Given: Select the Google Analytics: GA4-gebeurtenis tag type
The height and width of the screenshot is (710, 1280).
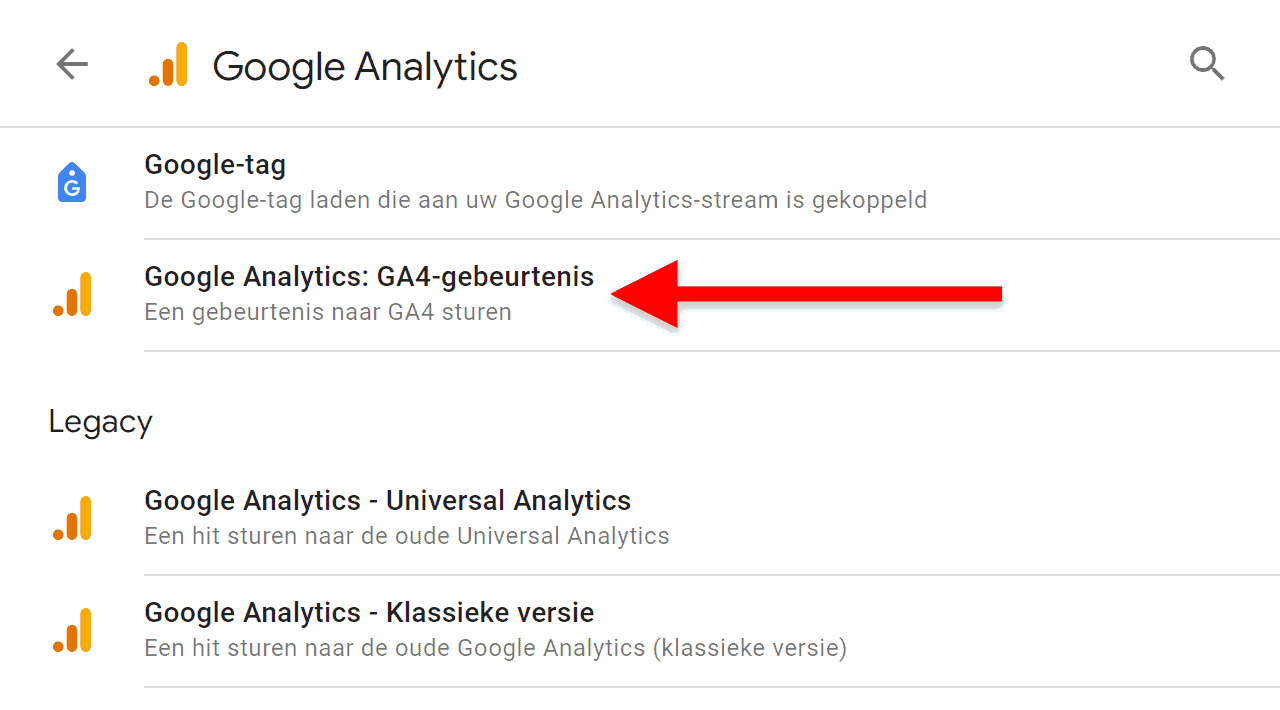Looking at the screenshot, I should (x=369, y=276).
